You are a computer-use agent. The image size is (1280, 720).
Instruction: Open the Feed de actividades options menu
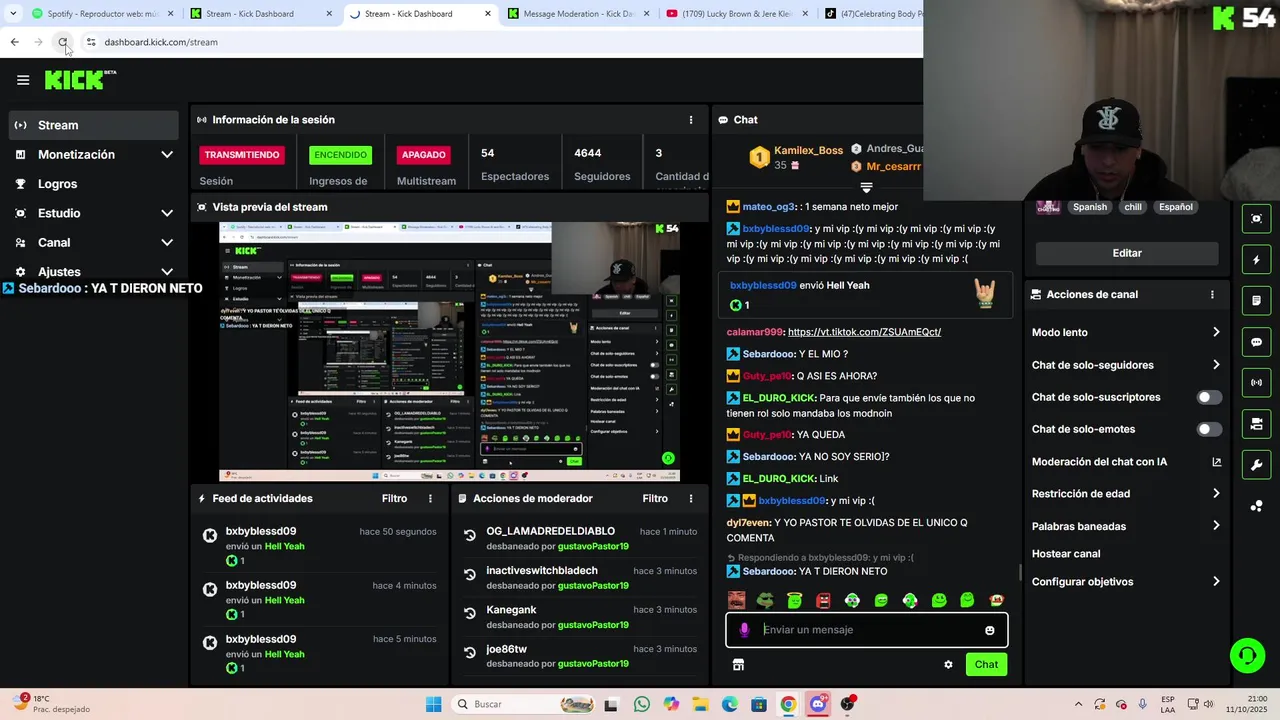pyautogui.click(x=431, y=498)
